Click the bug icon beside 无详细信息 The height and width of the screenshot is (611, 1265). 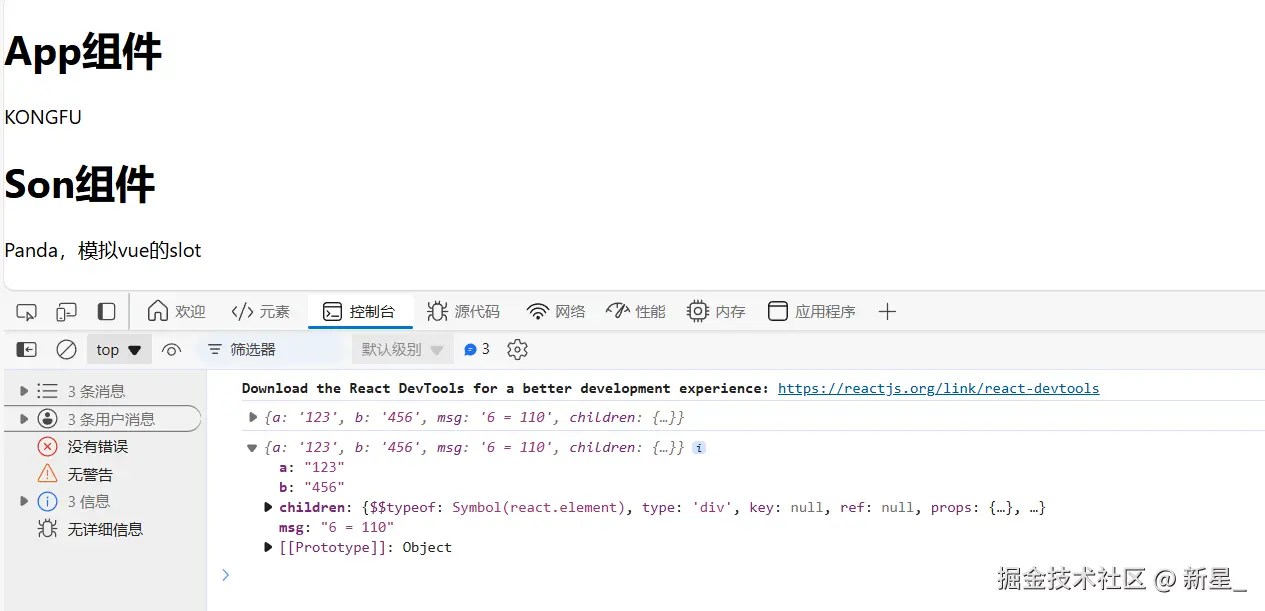[x=47, y=529]
